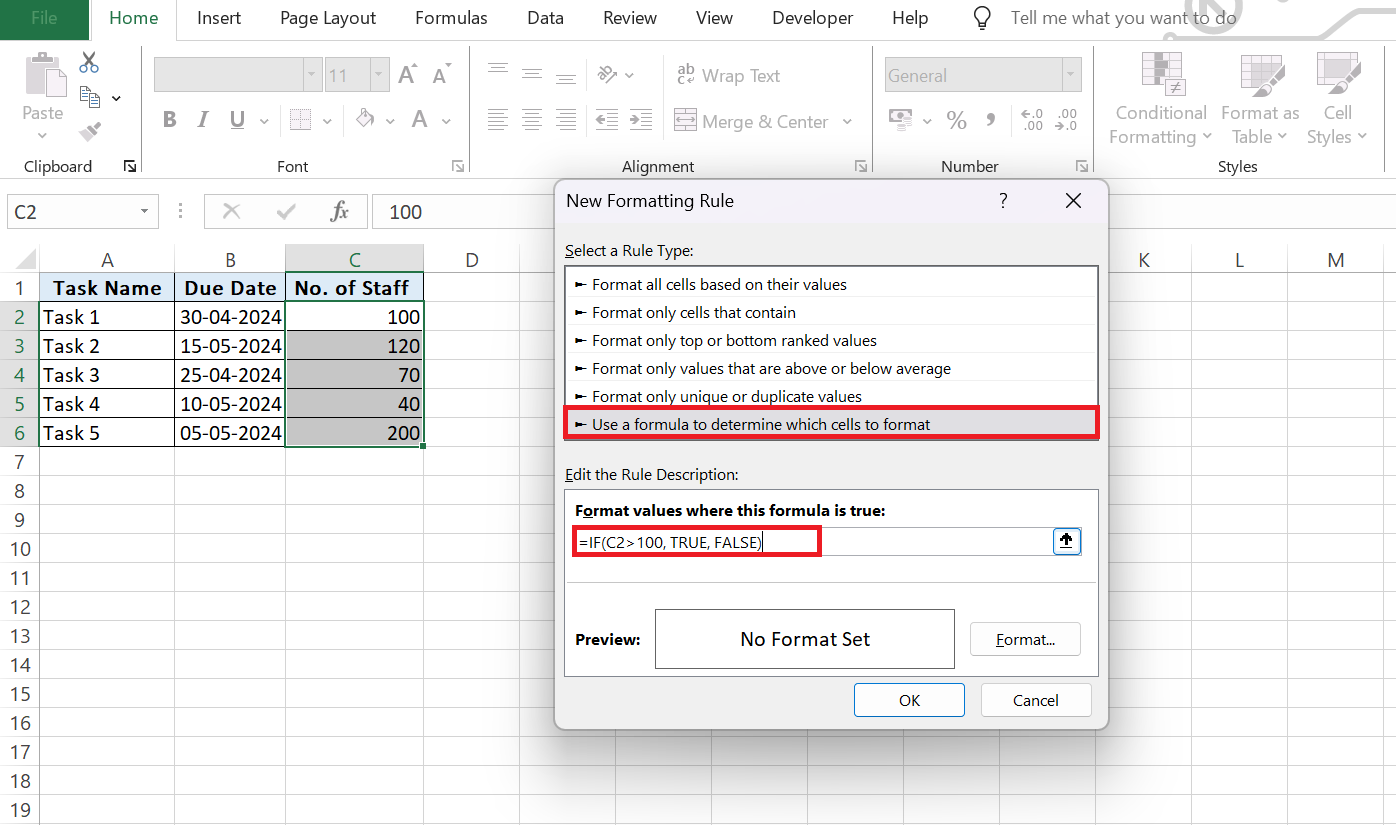Click the Center alignment icon
The width and height of the screenshot is (1396, 825).
[x=532, y=120]
